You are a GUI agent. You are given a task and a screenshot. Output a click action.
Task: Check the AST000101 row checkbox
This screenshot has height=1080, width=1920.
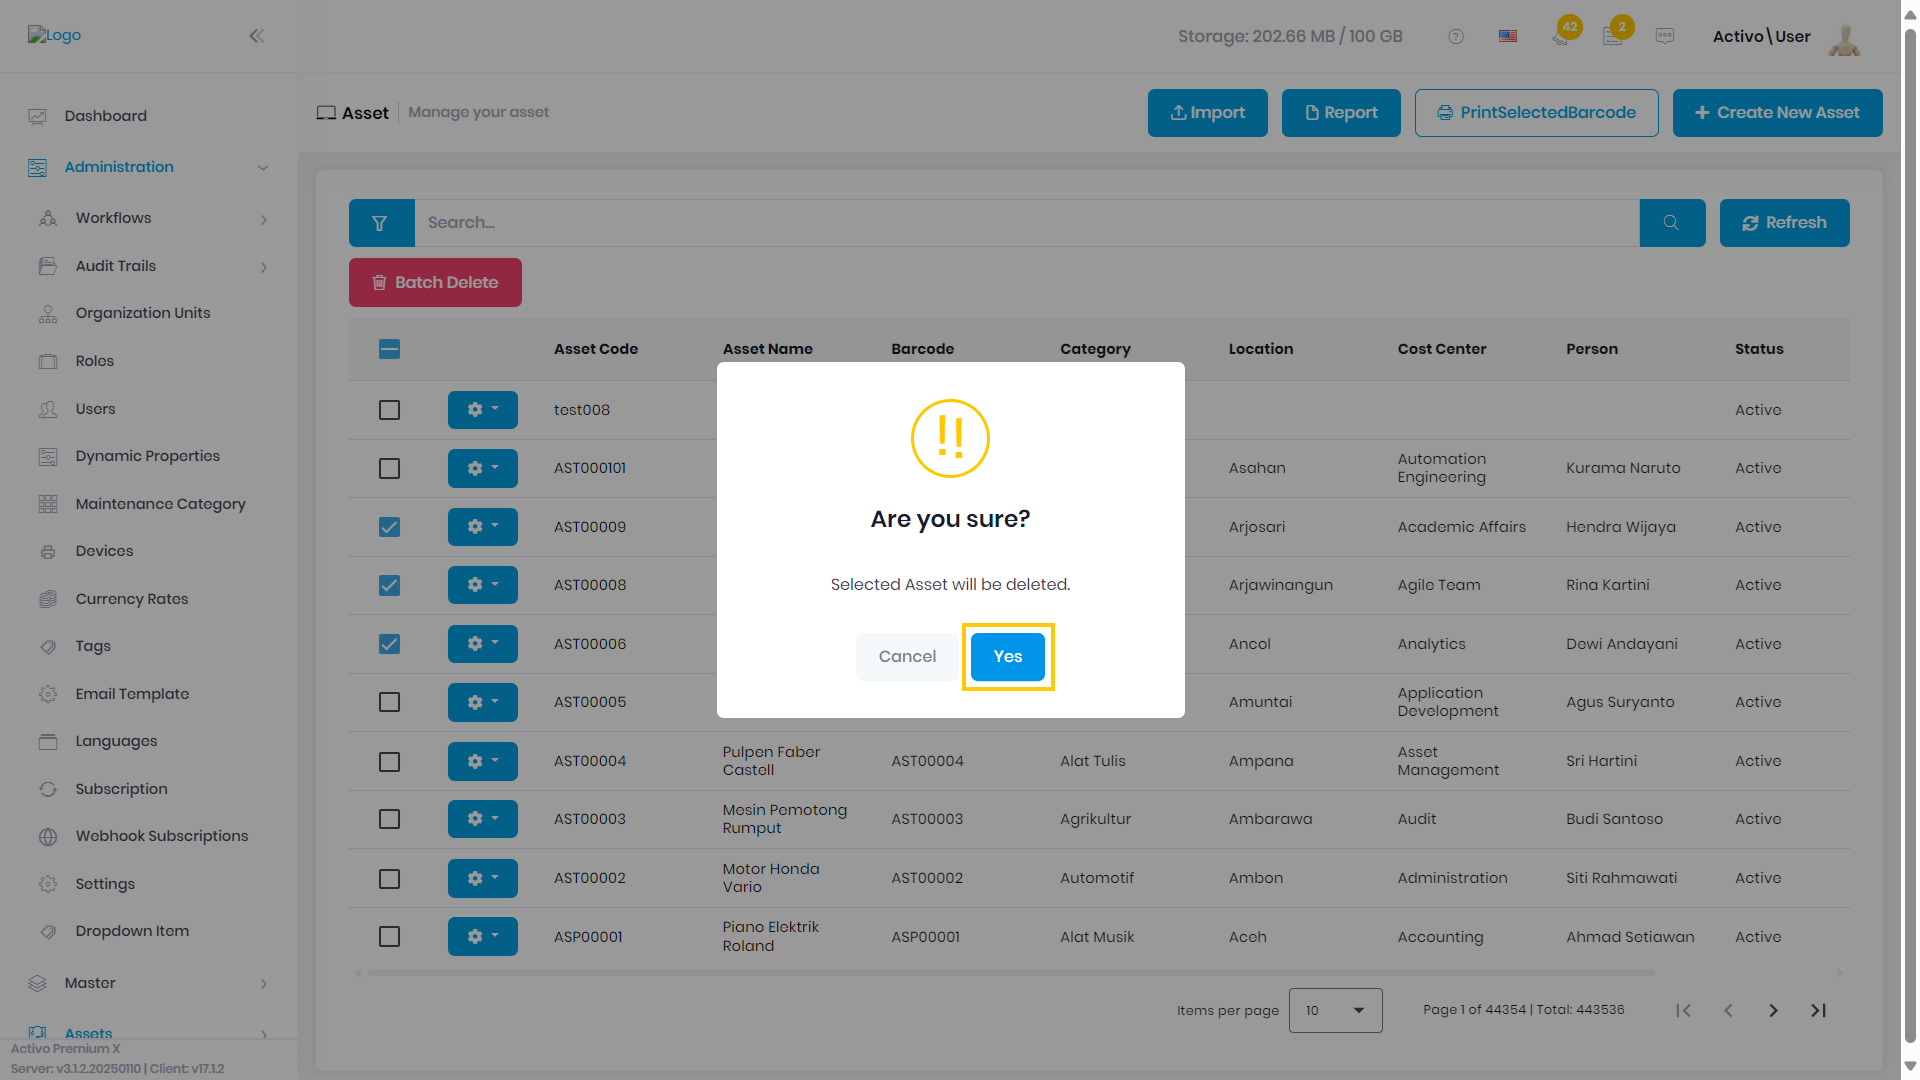[x=390, y=468]
